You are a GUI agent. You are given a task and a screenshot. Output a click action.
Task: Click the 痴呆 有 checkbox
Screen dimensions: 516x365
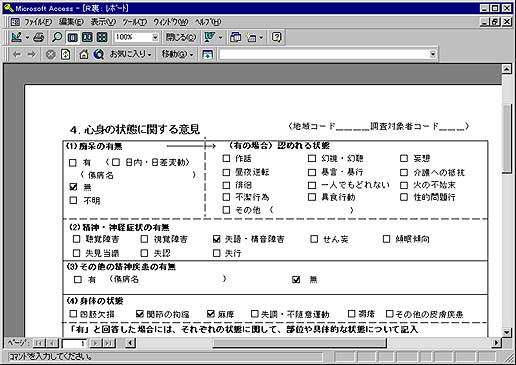coord(73,163)
